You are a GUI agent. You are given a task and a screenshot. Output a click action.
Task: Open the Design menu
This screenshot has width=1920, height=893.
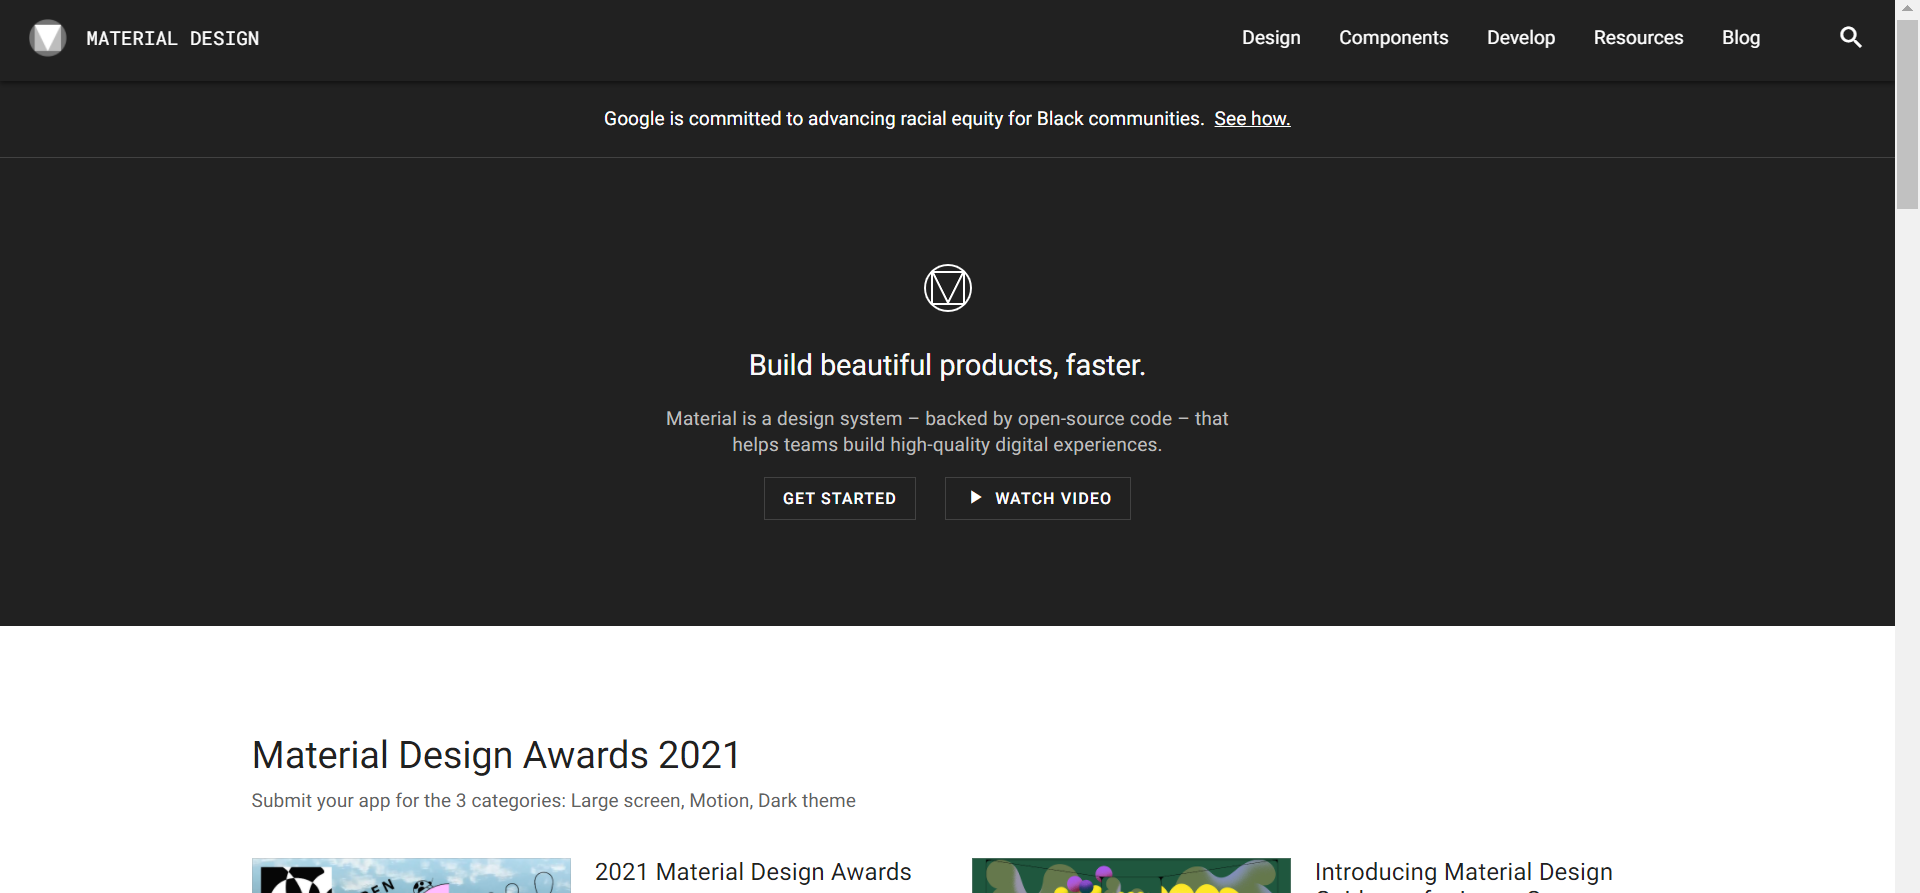click(1271, 38)
